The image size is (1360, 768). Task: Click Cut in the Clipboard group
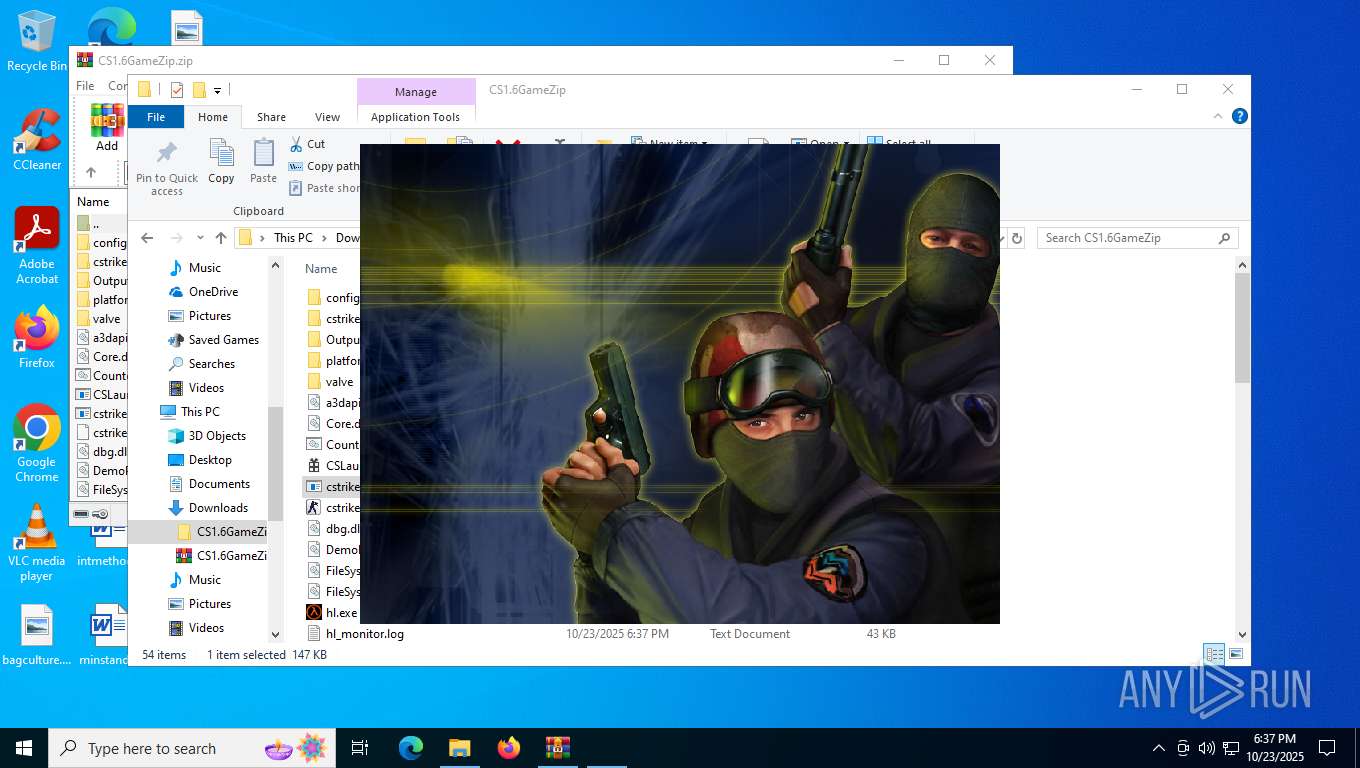[307, 144]
